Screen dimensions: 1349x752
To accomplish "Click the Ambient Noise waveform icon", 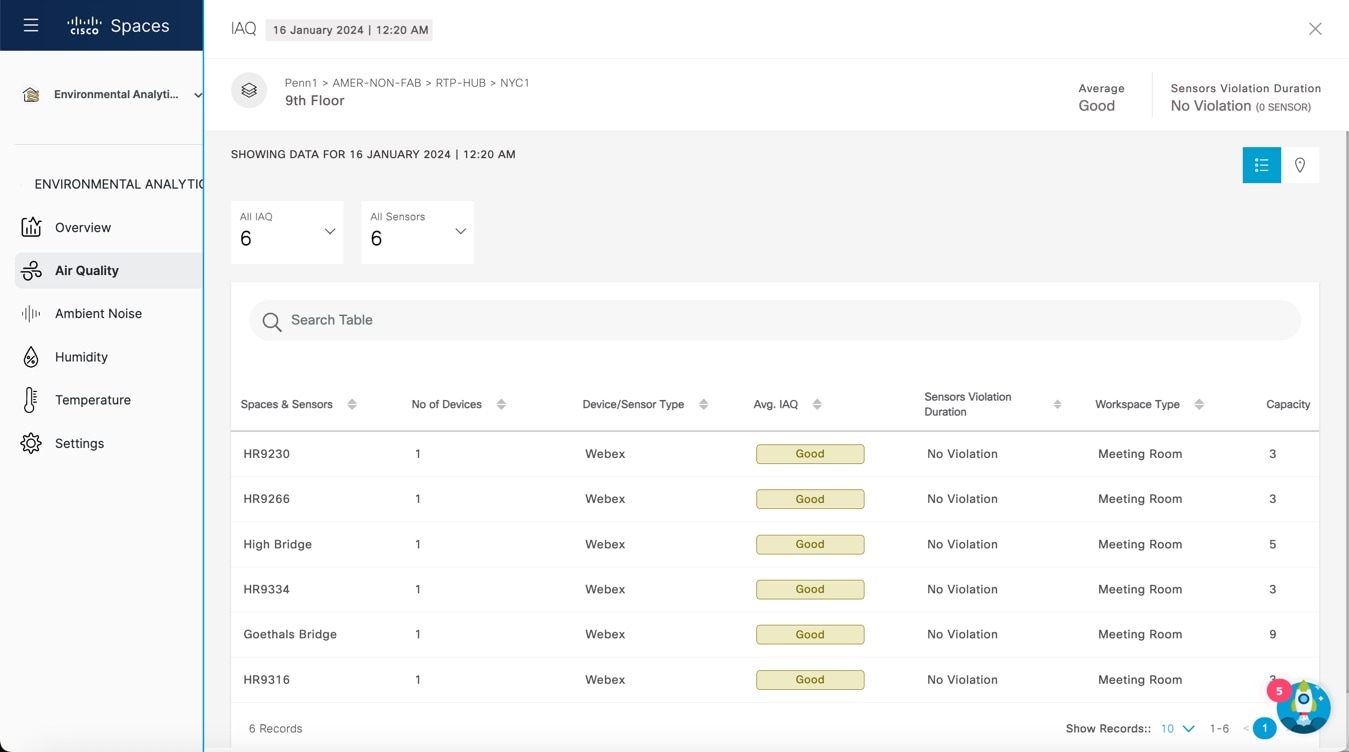I will (x=31, y=313).
